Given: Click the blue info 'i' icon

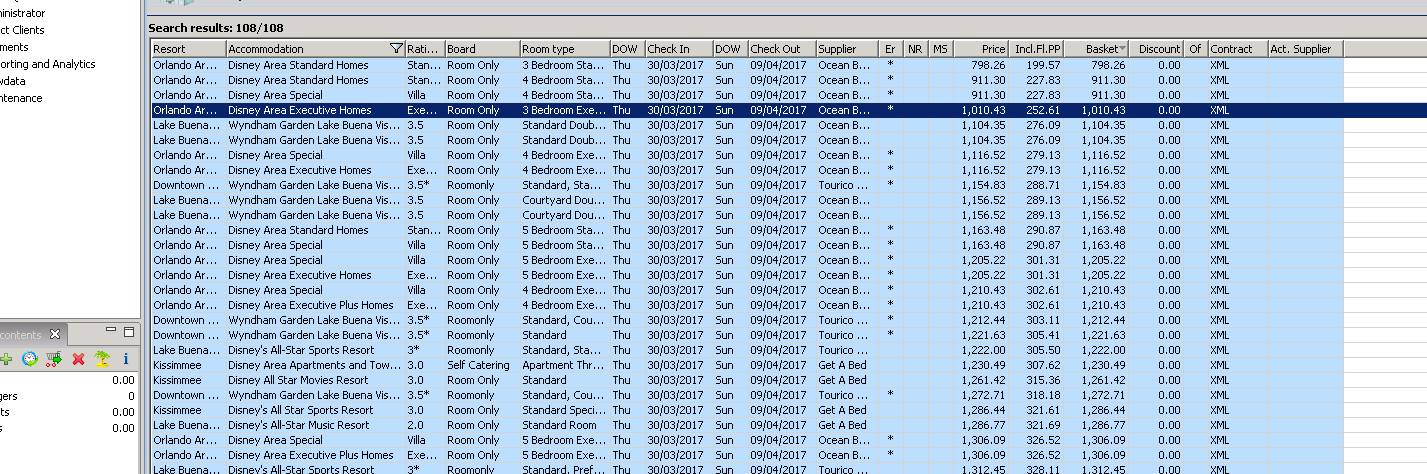Looking at the screenshot, I should coord(126,358).
